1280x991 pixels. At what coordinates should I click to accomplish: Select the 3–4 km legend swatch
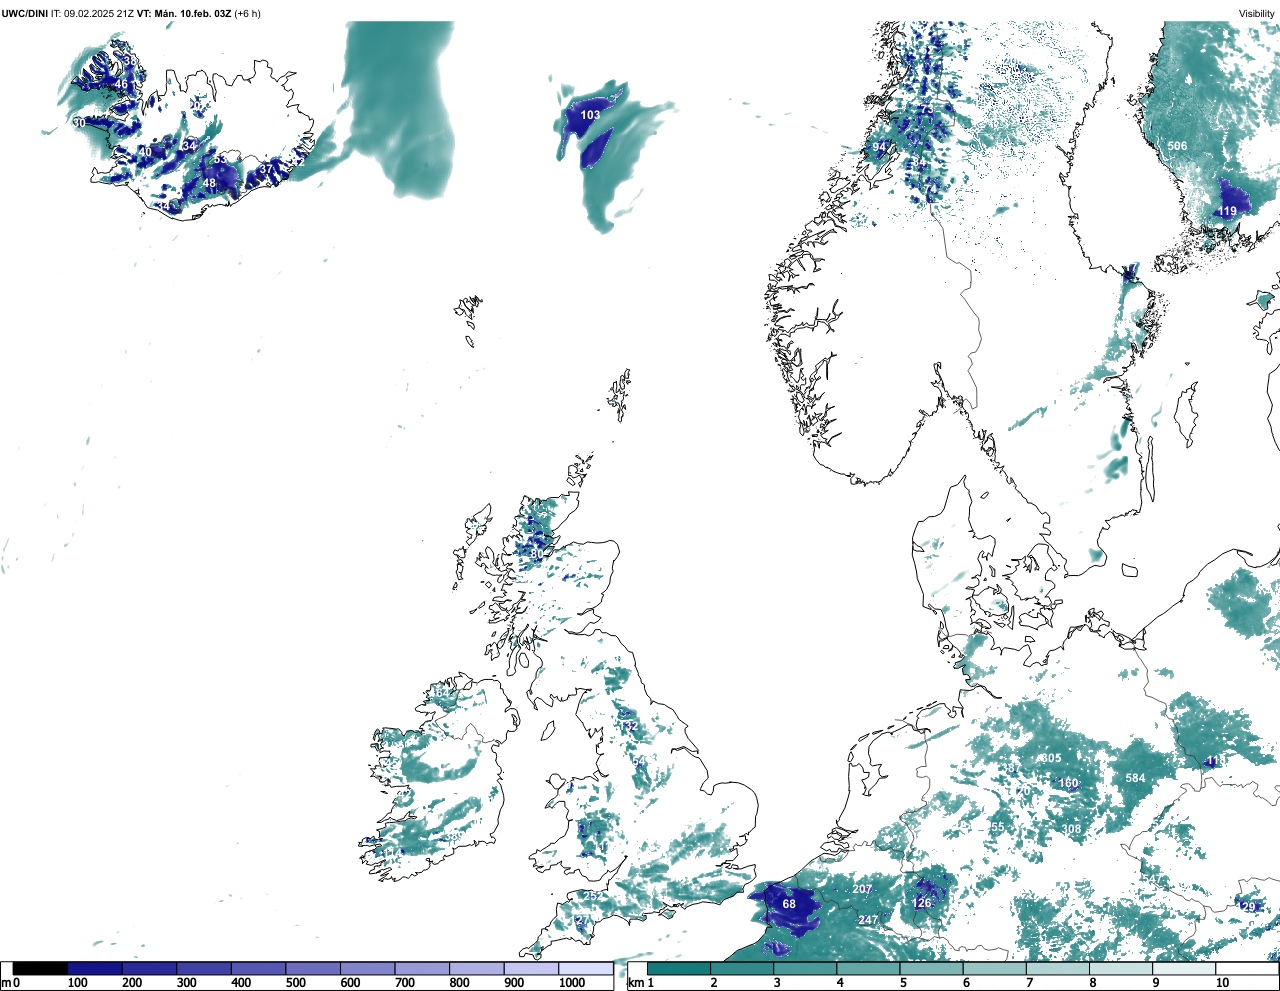point(805,969)
